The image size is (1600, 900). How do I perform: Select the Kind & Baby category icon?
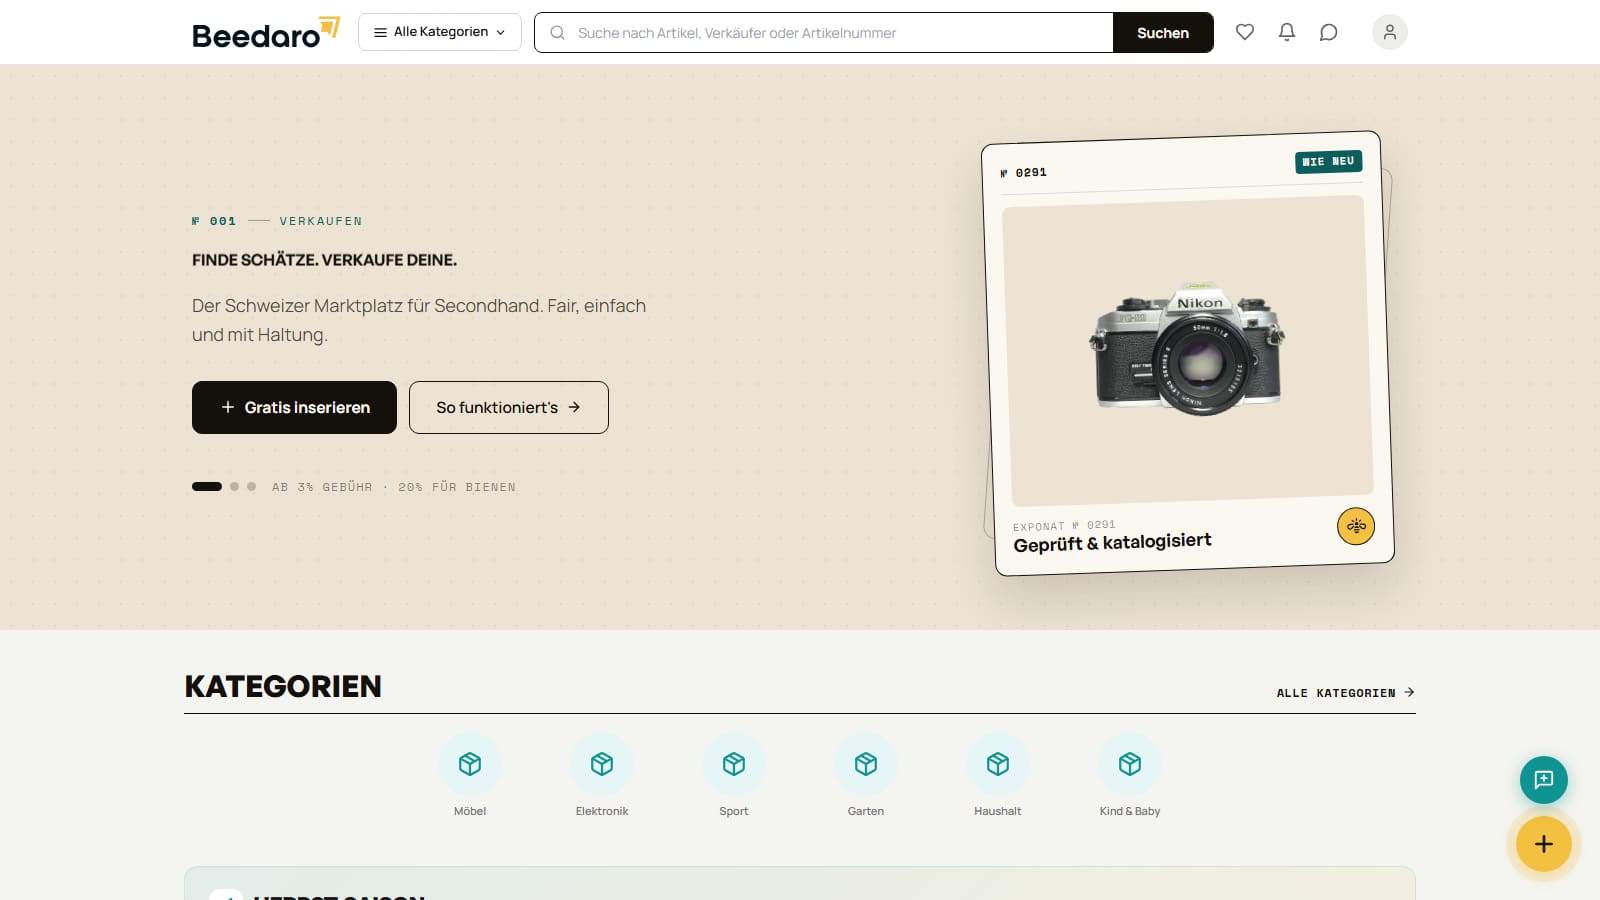click(x=1130, y=764)
